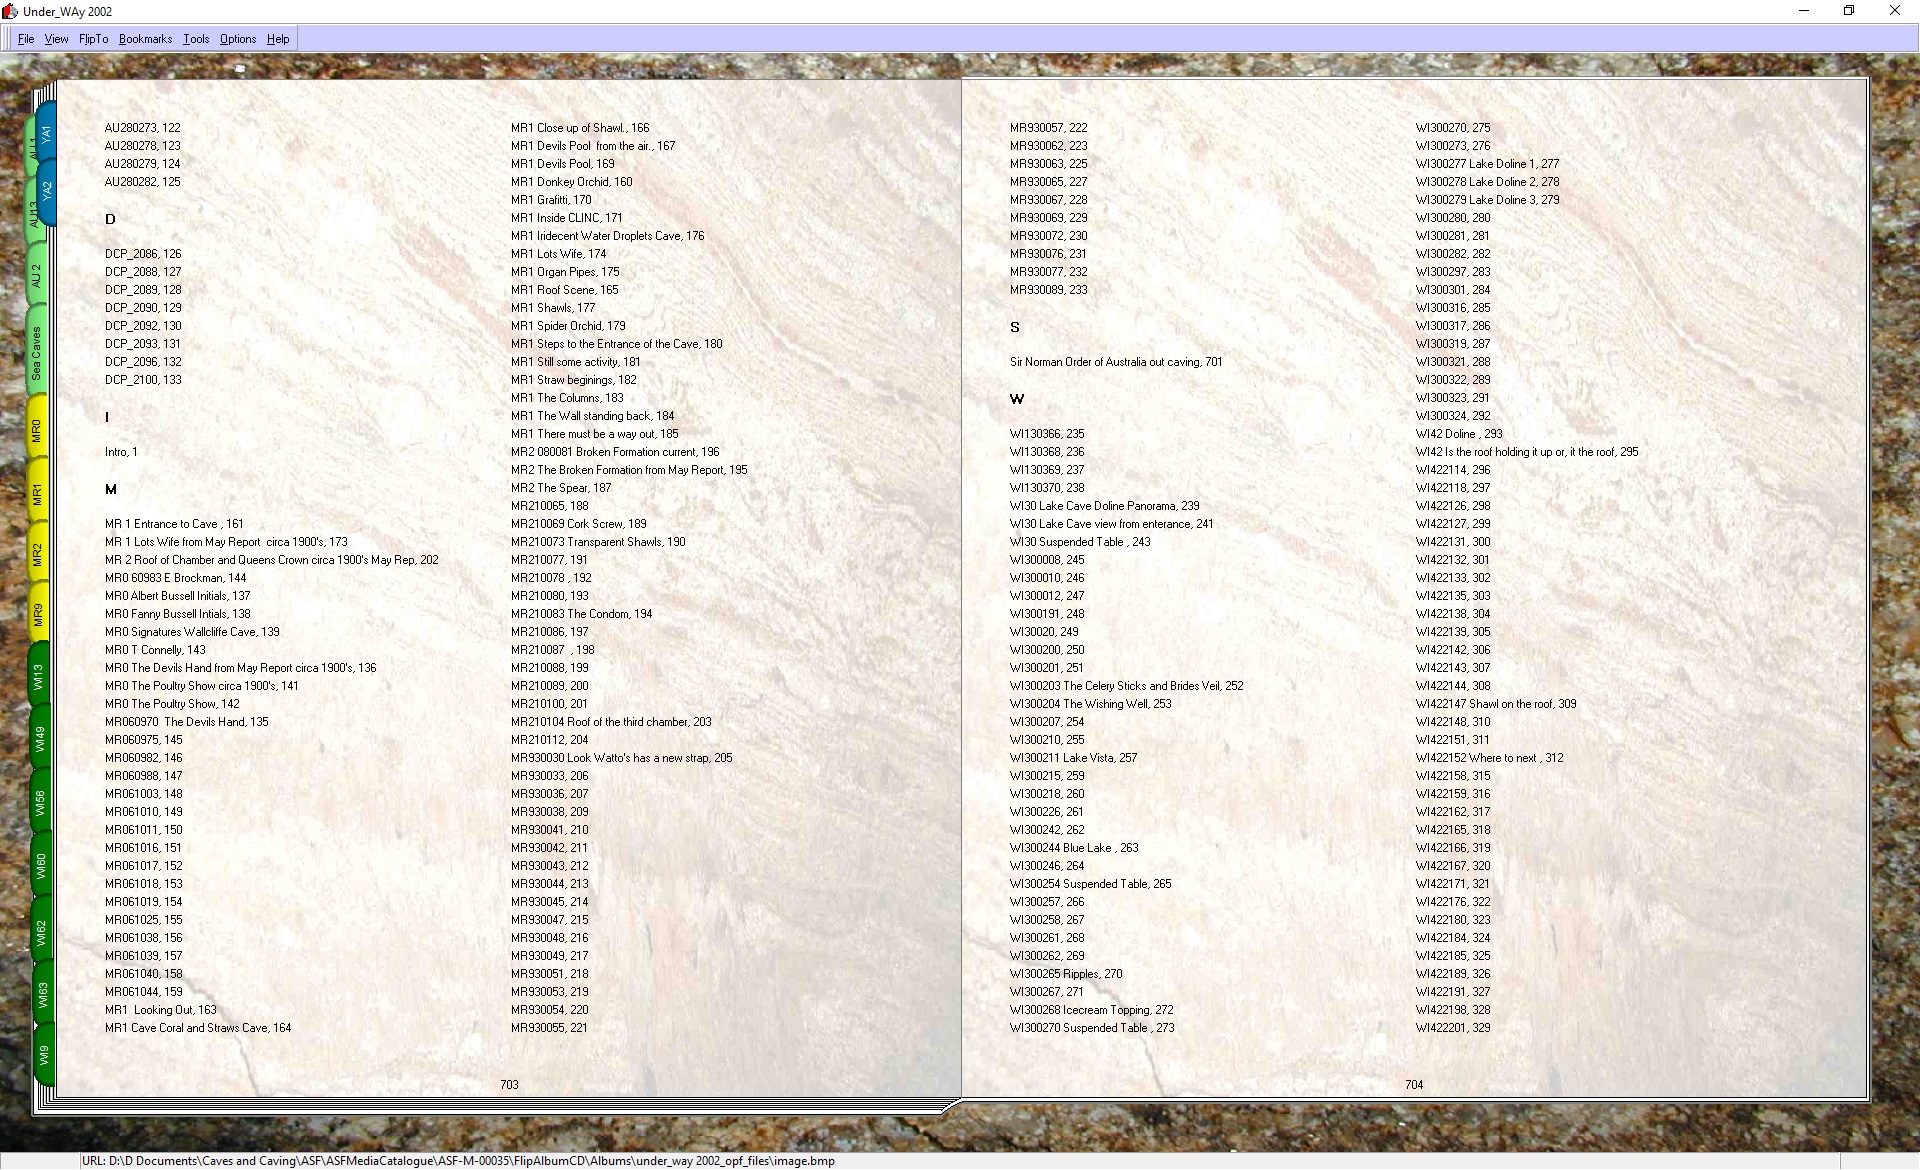The width and height of the screenshot is (1920, 1170).
Task: Open 'MR 1 Entrance to Cave , 161'
Action: 174,524
